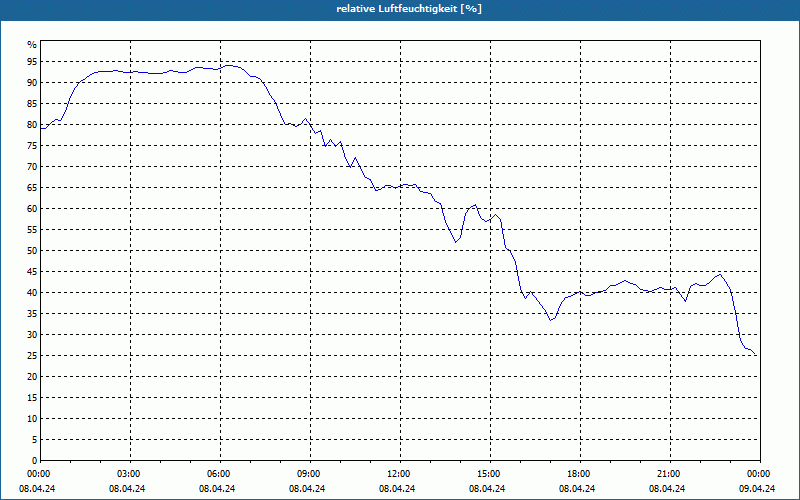Select the 18:00 time axis label
This screenshot has width=800, height=500.
click(x=580, y=474)
